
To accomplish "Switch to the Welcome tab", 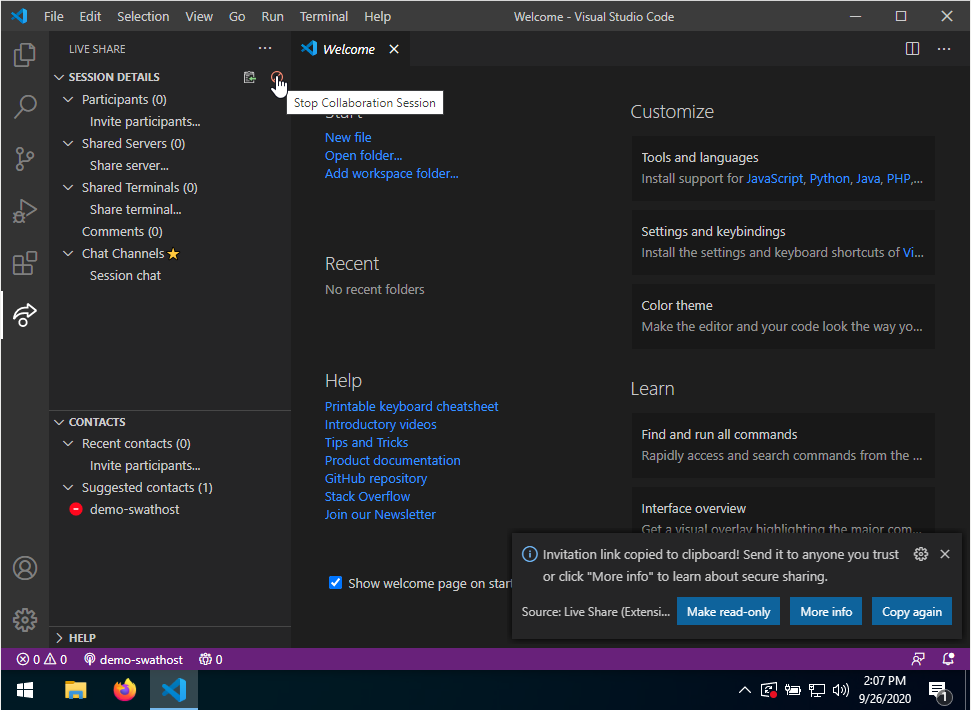I will [347, 47].
